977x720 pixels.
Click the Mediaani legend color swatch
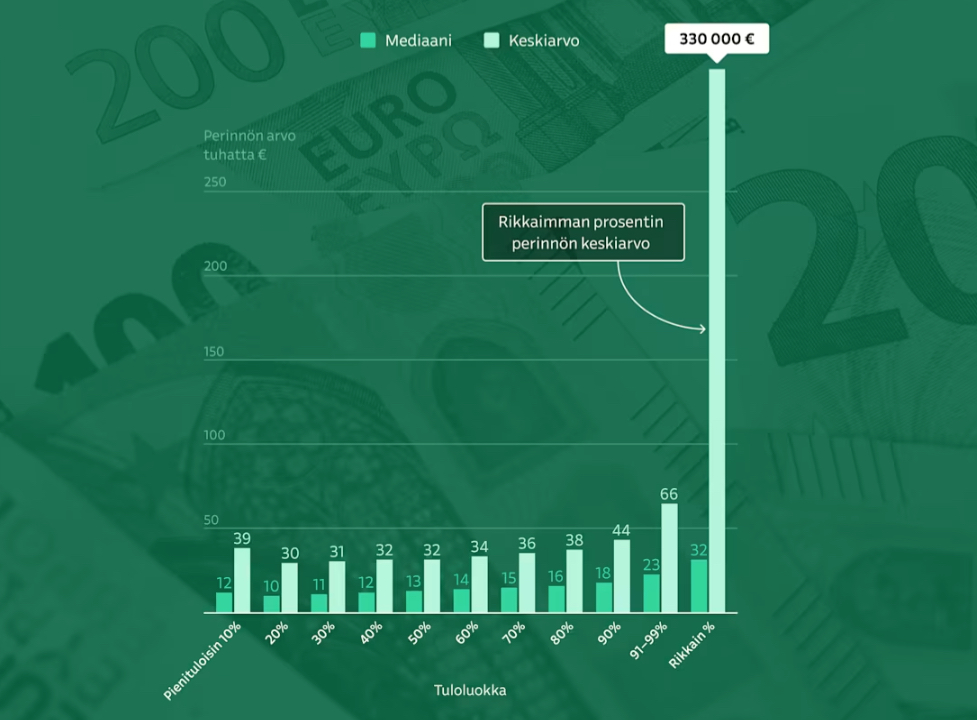[x=368, y=41]
